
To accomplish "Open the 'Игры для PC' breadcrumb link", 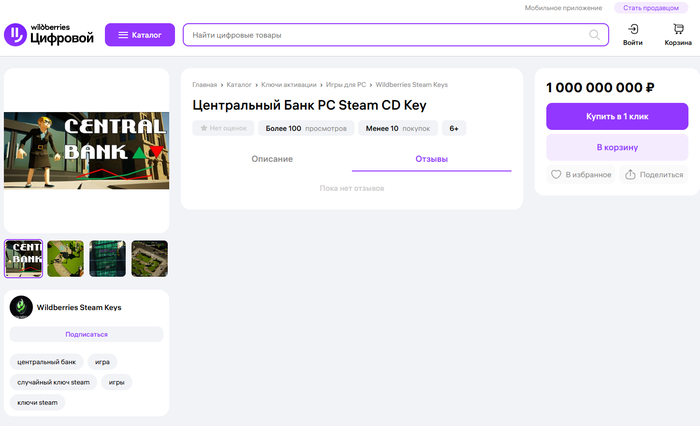I will click(345, 86).
